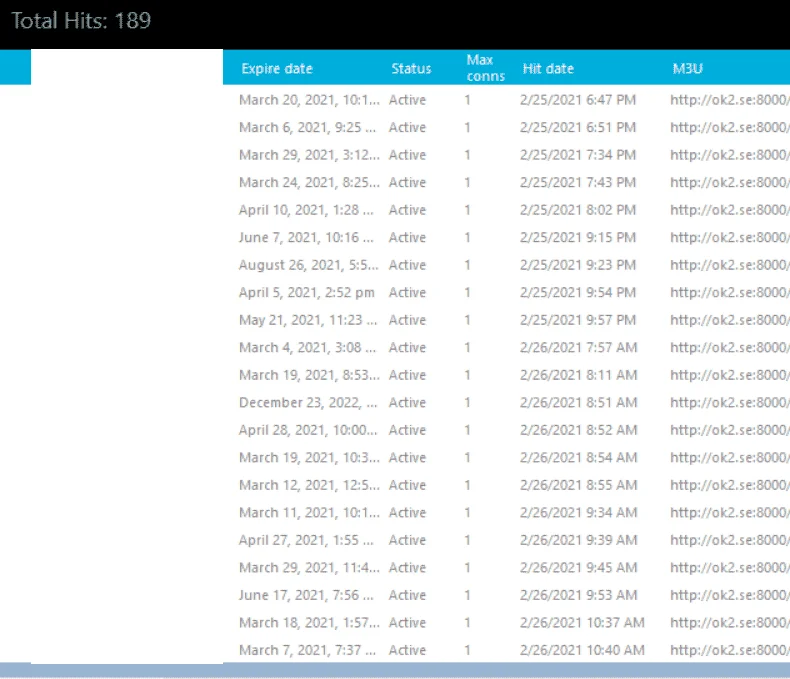Select row expiring March 20, 2021
The image size is (790, 679).
coord(506,100)
